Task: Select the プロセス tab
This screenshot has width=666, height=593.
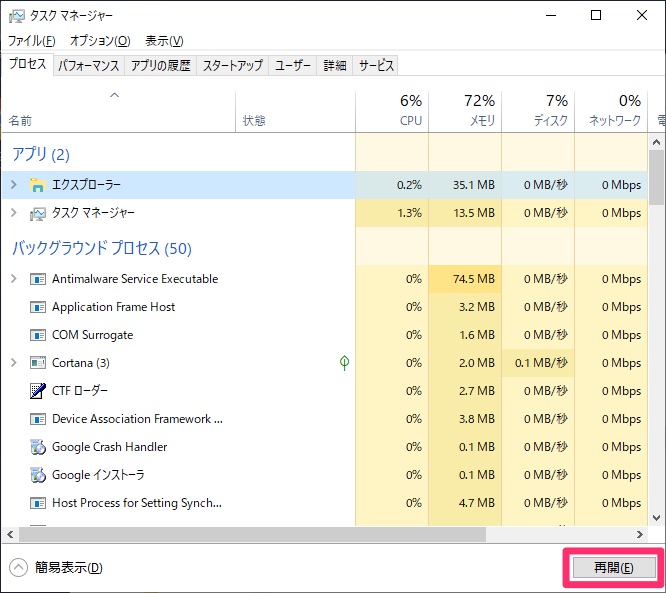Action: coord(28,64)
